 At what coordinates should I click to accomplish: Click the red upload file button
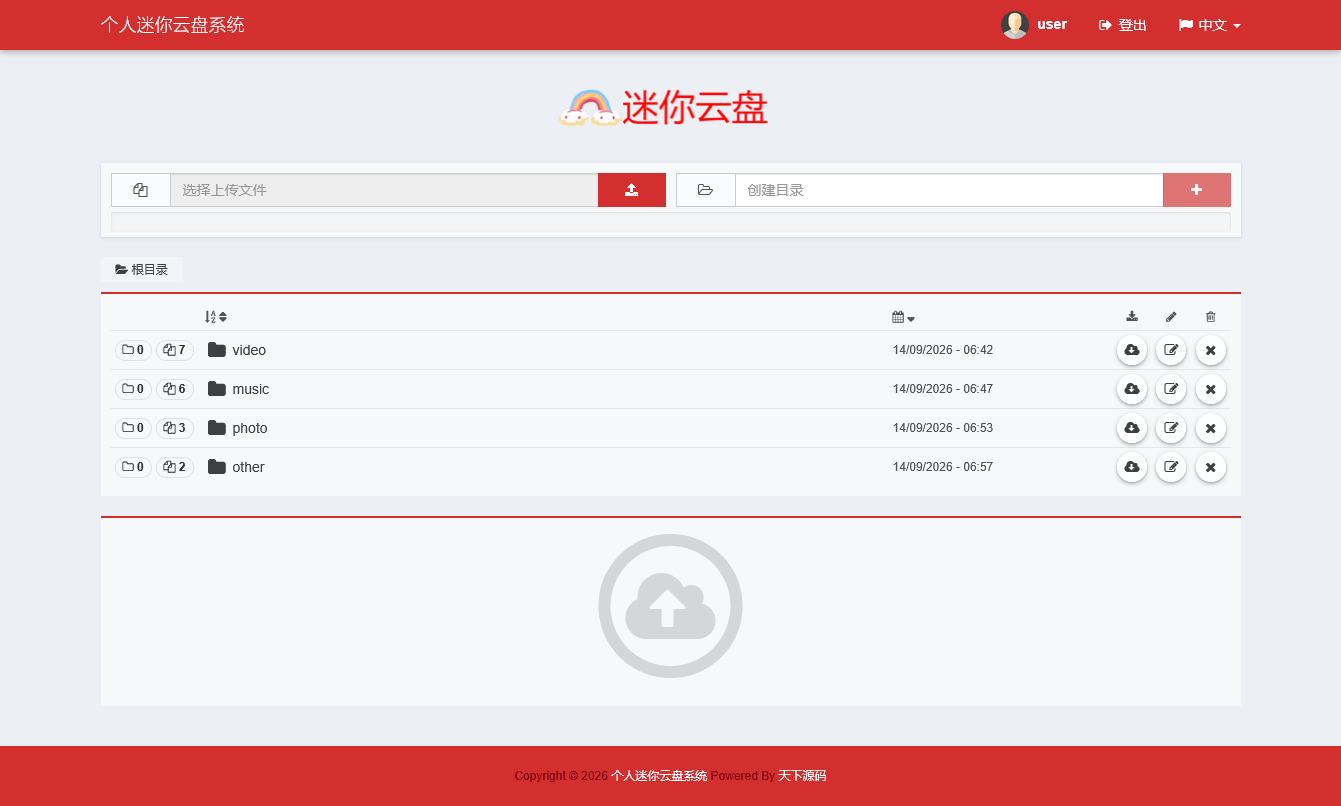pyautogui.click(x=631, y=190)
